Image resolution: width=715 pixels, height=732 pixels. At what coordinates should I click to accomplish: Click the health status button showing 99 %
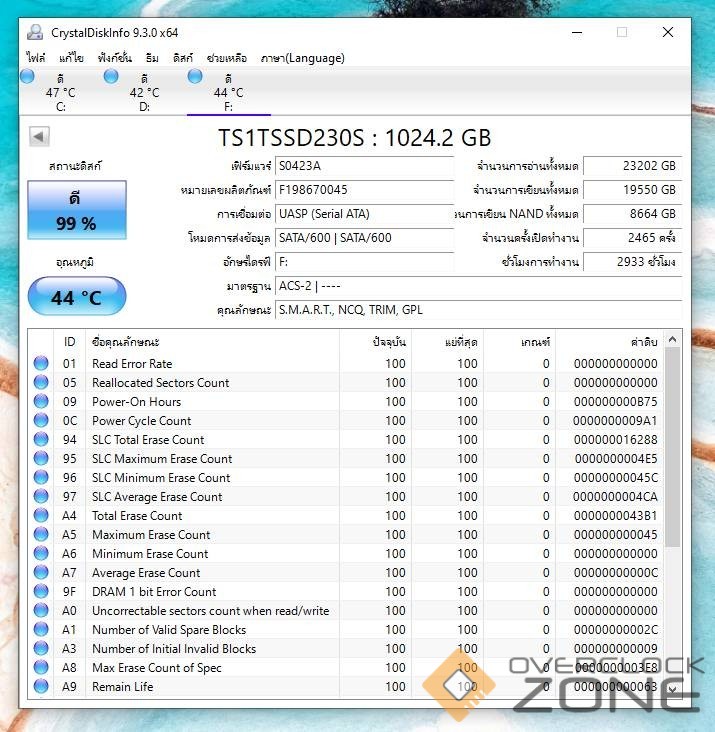point(77,210)
